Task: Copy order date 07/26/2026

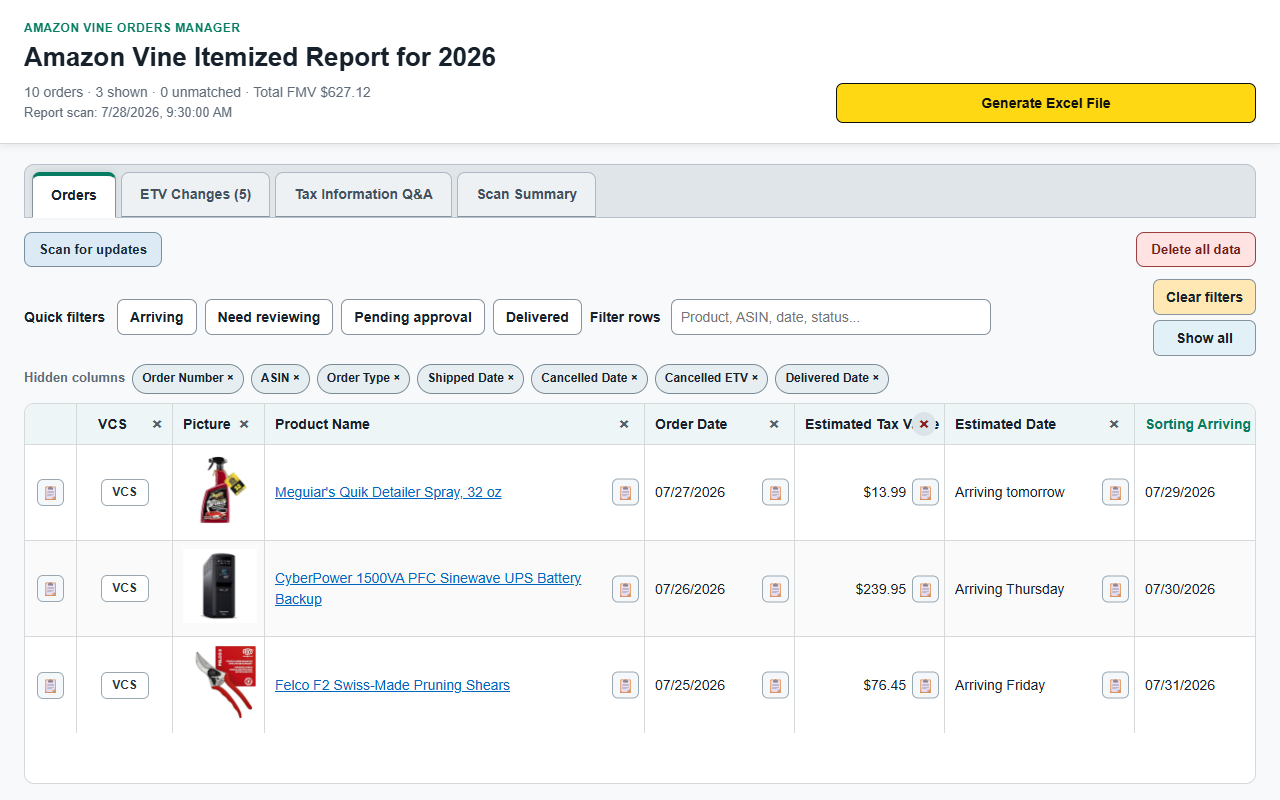Action: click(x=775, y=589)
